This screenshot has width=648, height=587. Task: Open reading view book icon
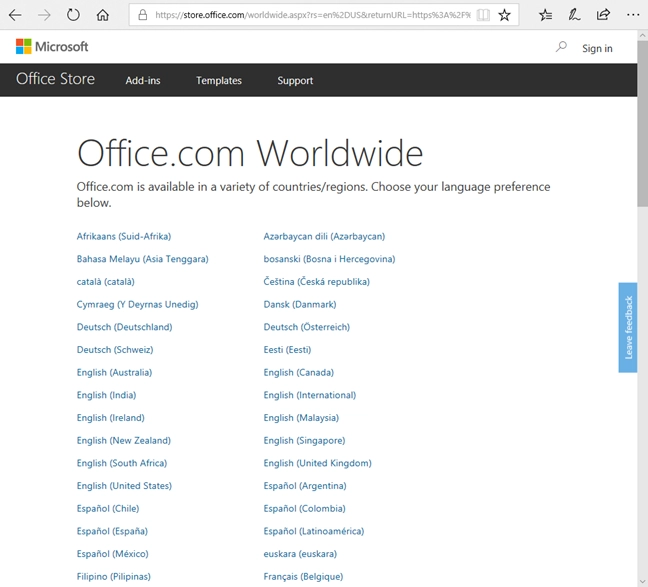click(x=483, y=15)
